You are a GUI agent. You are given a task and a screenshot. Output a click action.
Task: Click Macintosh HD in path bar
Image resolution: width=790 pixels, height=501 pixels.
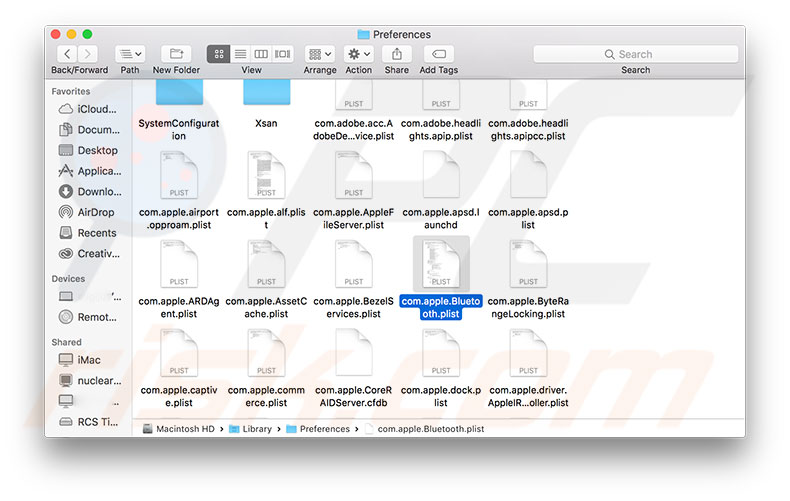[179, 429]
